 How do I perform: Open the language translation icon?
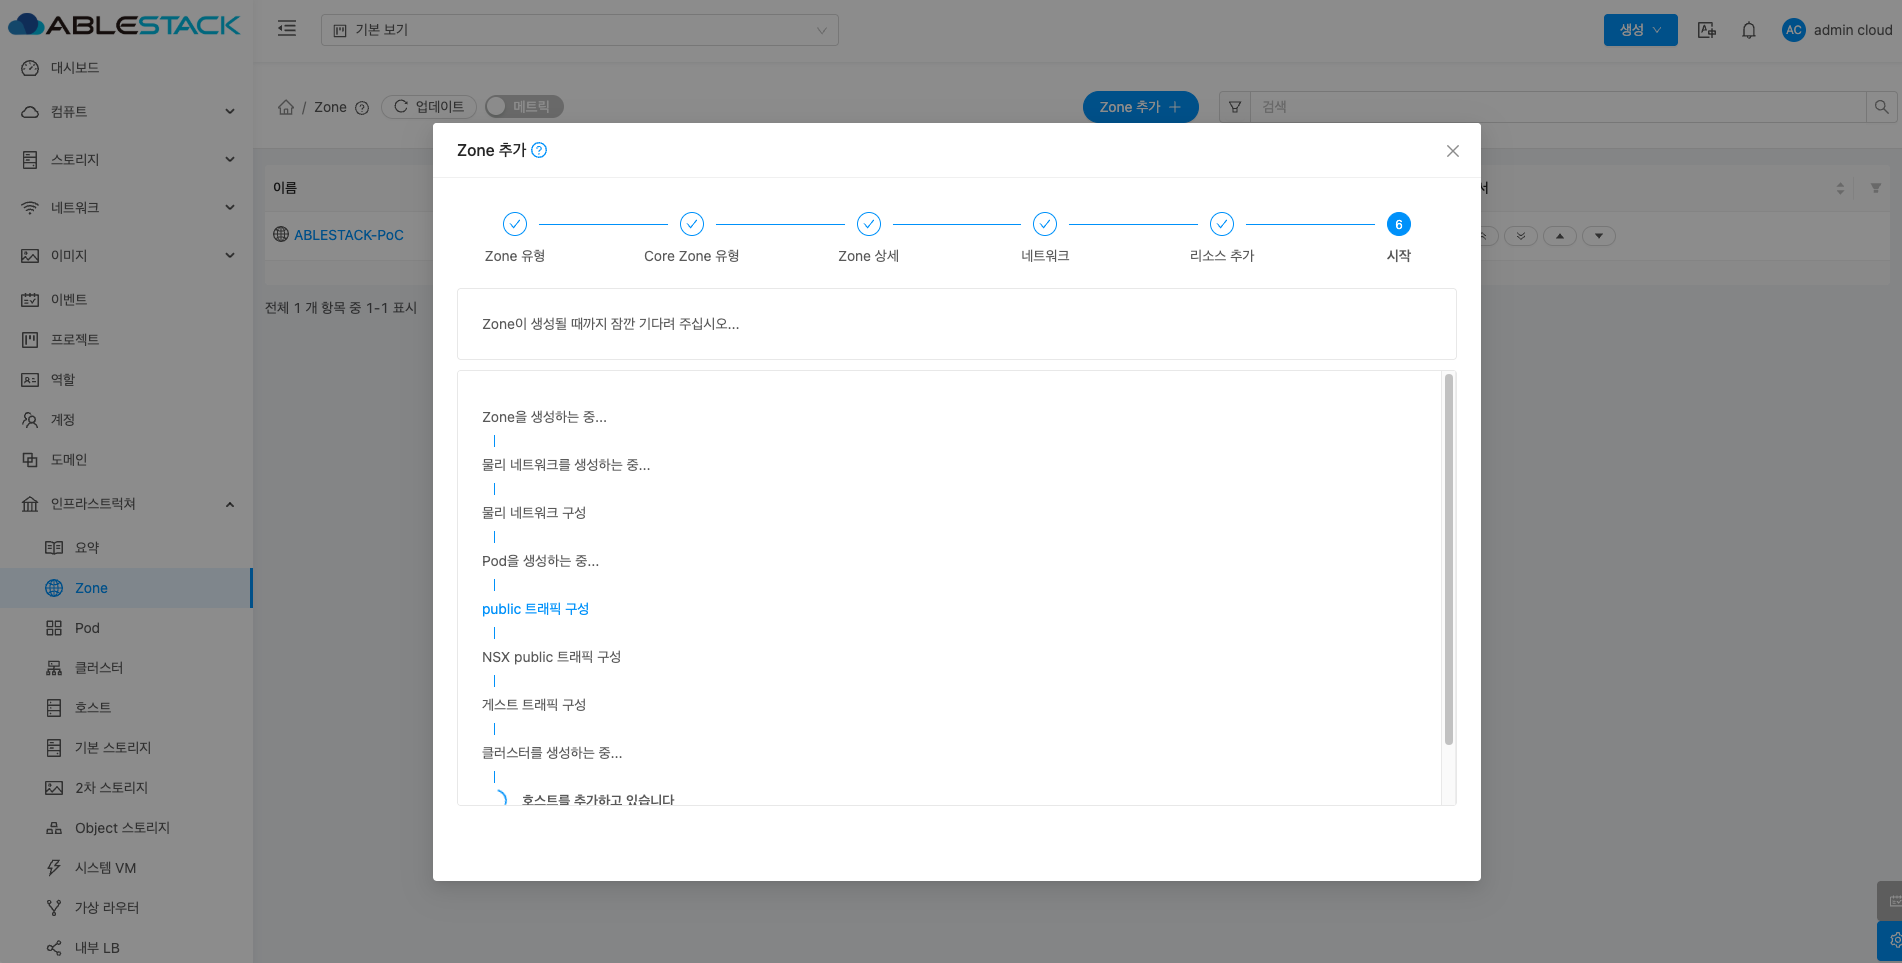1707,30
